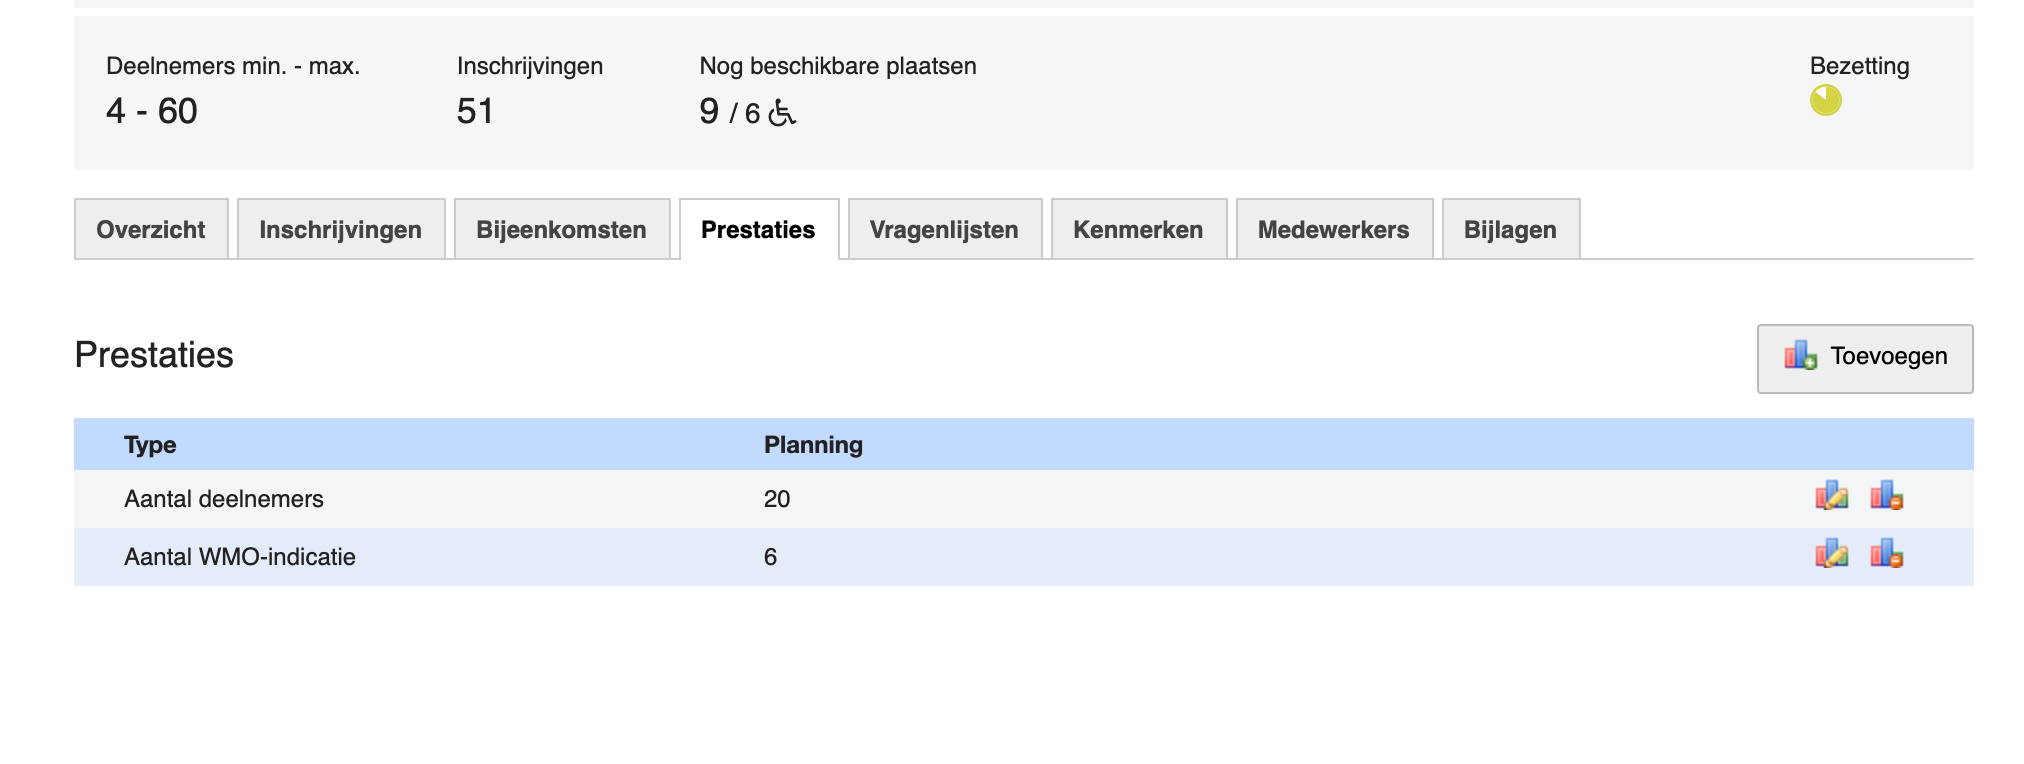2024x764 pixels.
Task: Show the Kenmerken tab
Action: pos(1138,230)
